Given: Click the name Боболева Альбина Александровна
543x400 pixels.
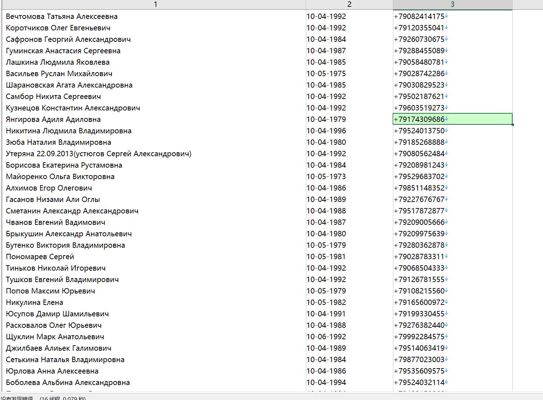Looking at the screenshot, I should tap(68, 382).
